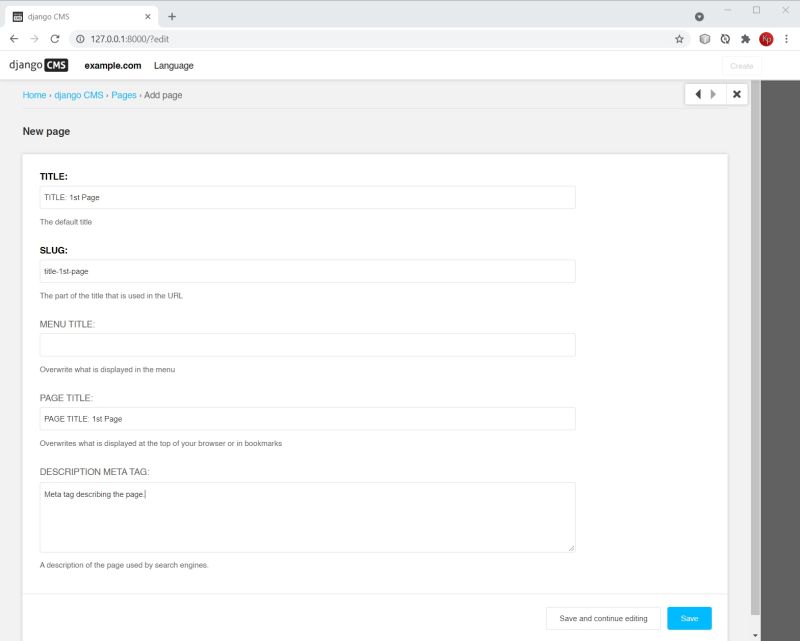Image resolution: width=800 pixels, height=641 pixels.
Task: Open the three-dot browser menu
Action: click(x=788, y=38)
